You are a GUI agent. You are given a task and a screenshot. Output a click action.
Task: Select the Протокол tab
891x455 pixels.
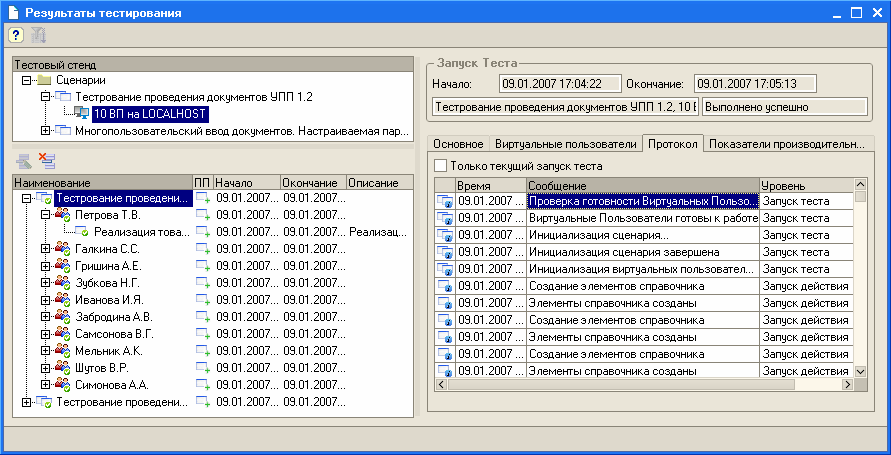673,143
